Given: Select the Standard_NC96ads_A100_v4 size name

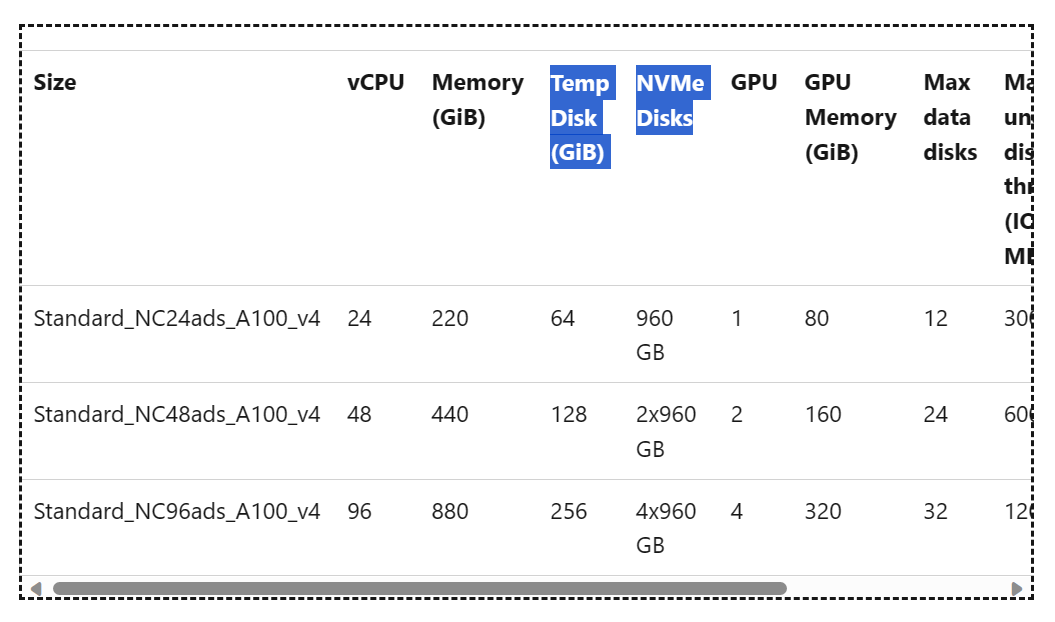Looking at the screenshot, I should 176,511.
